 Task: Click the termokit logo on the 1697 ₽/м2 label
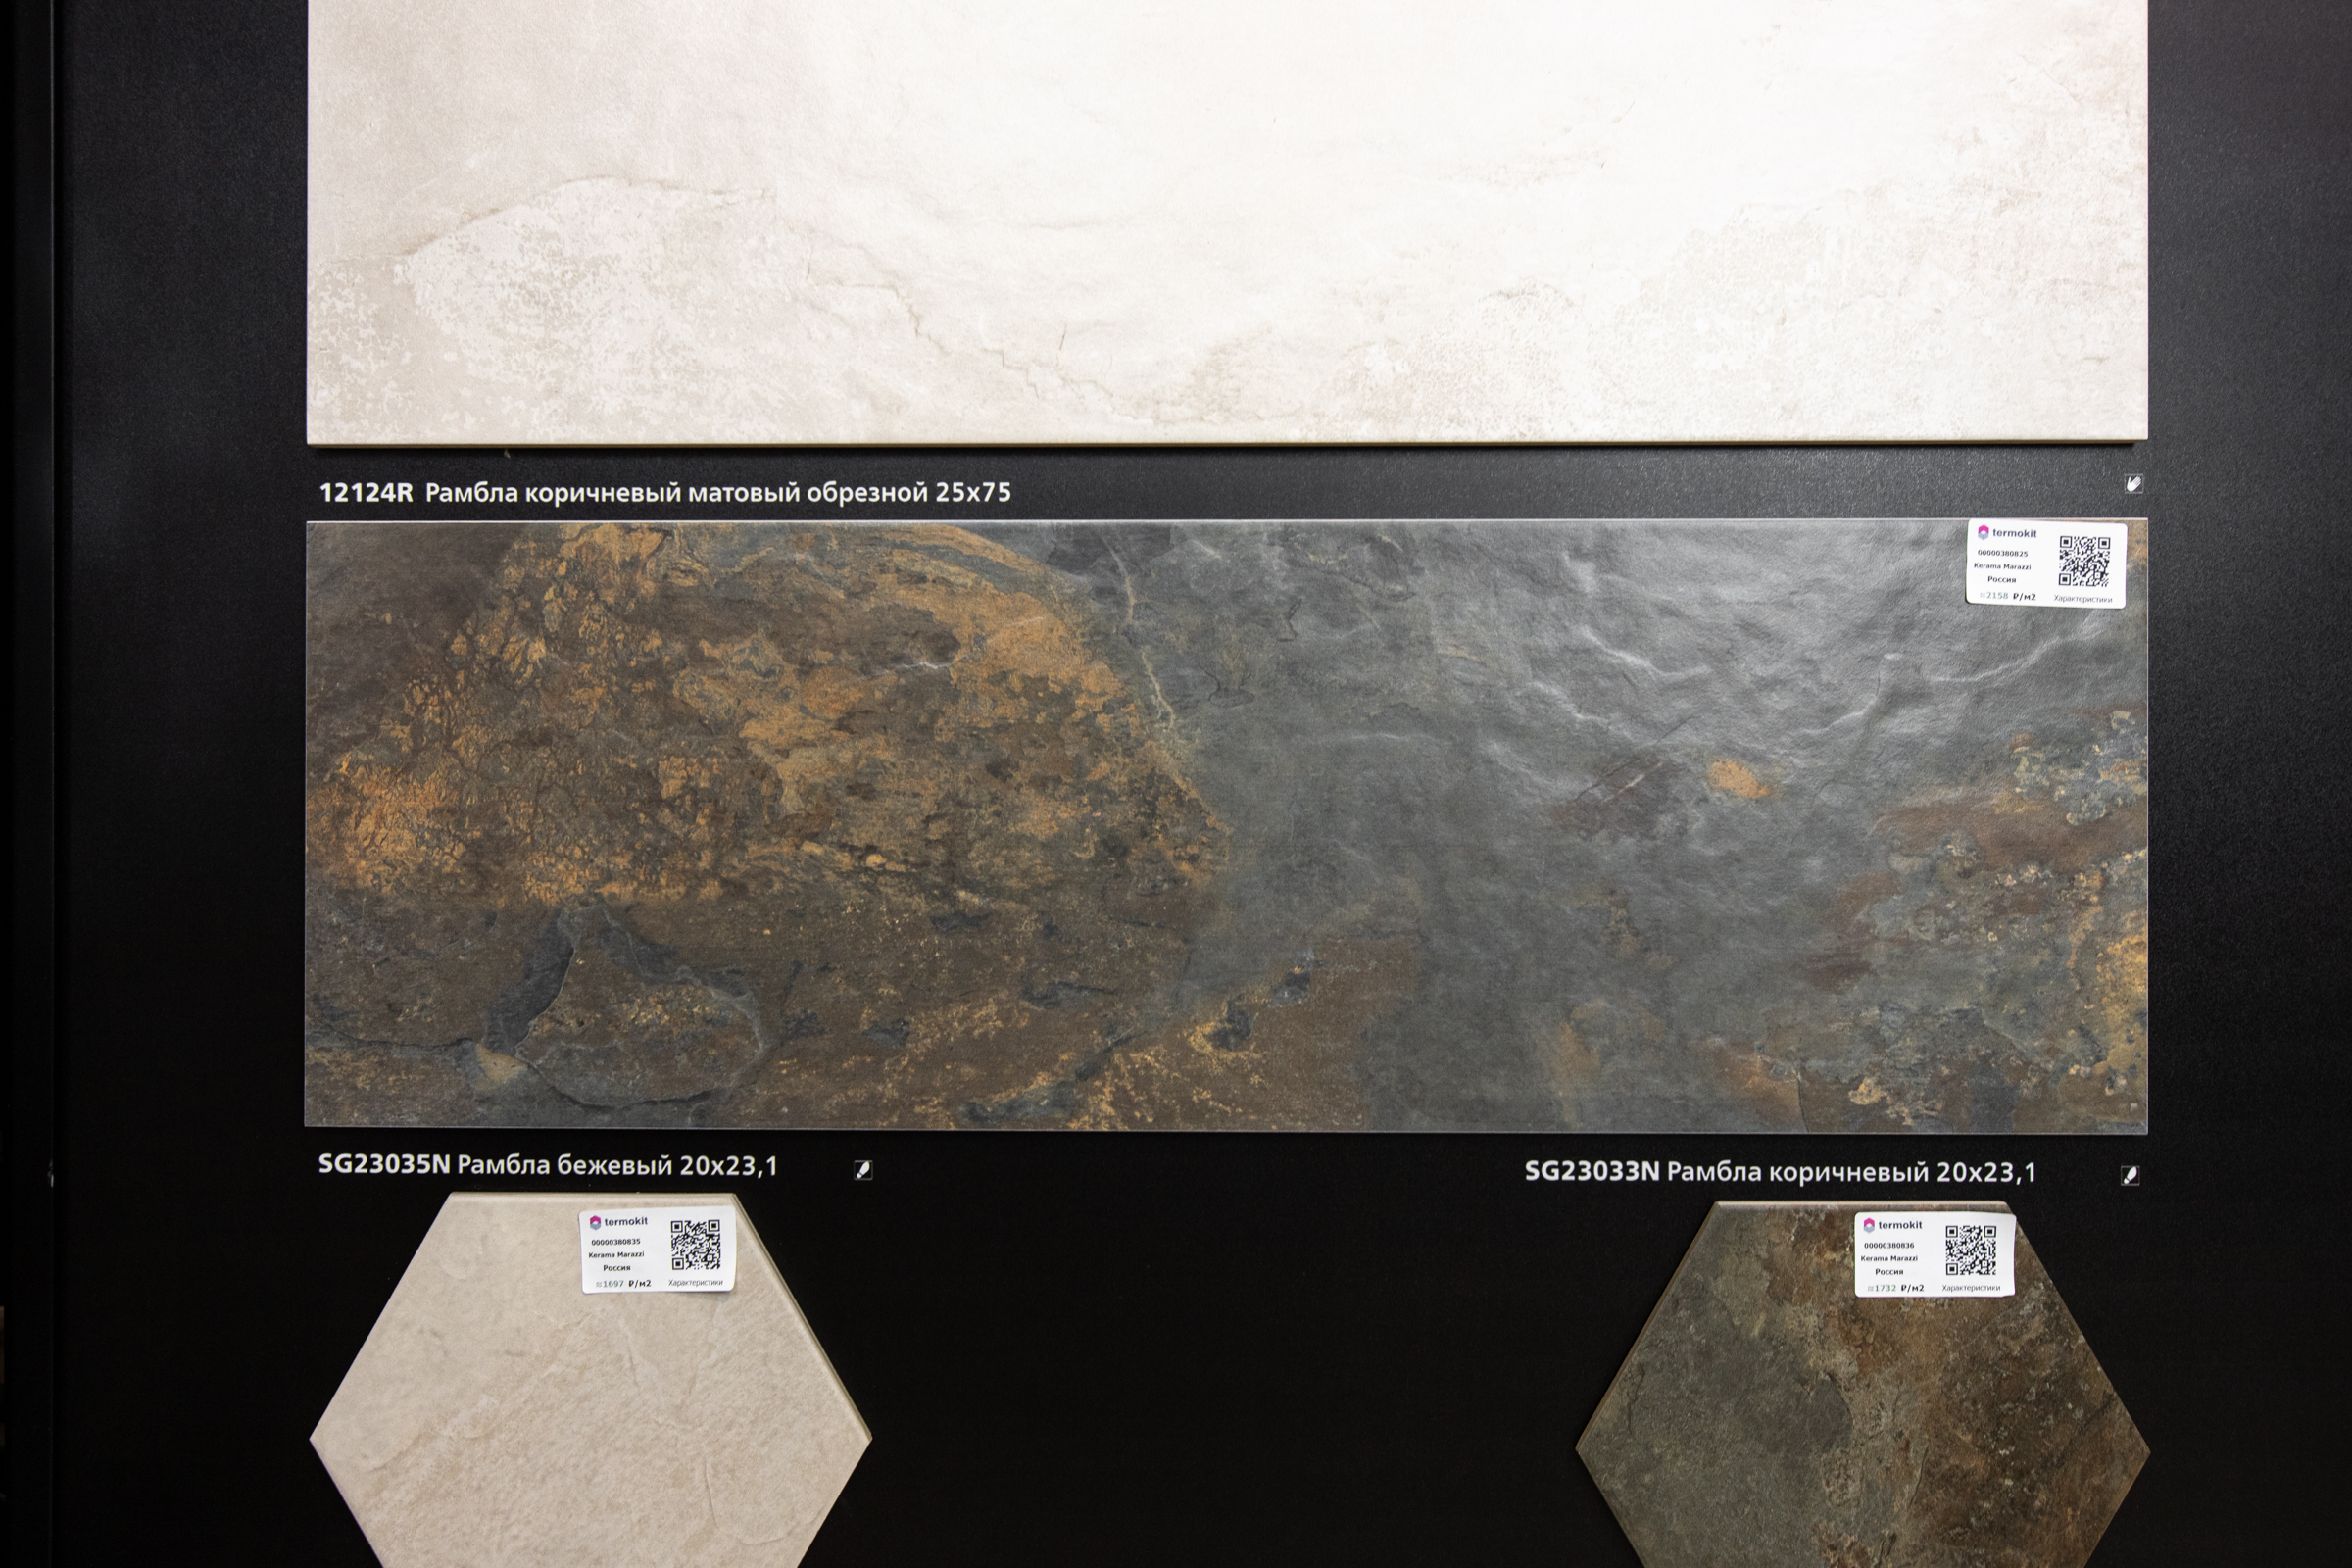pyautogui.click(x=619, y=1223)
